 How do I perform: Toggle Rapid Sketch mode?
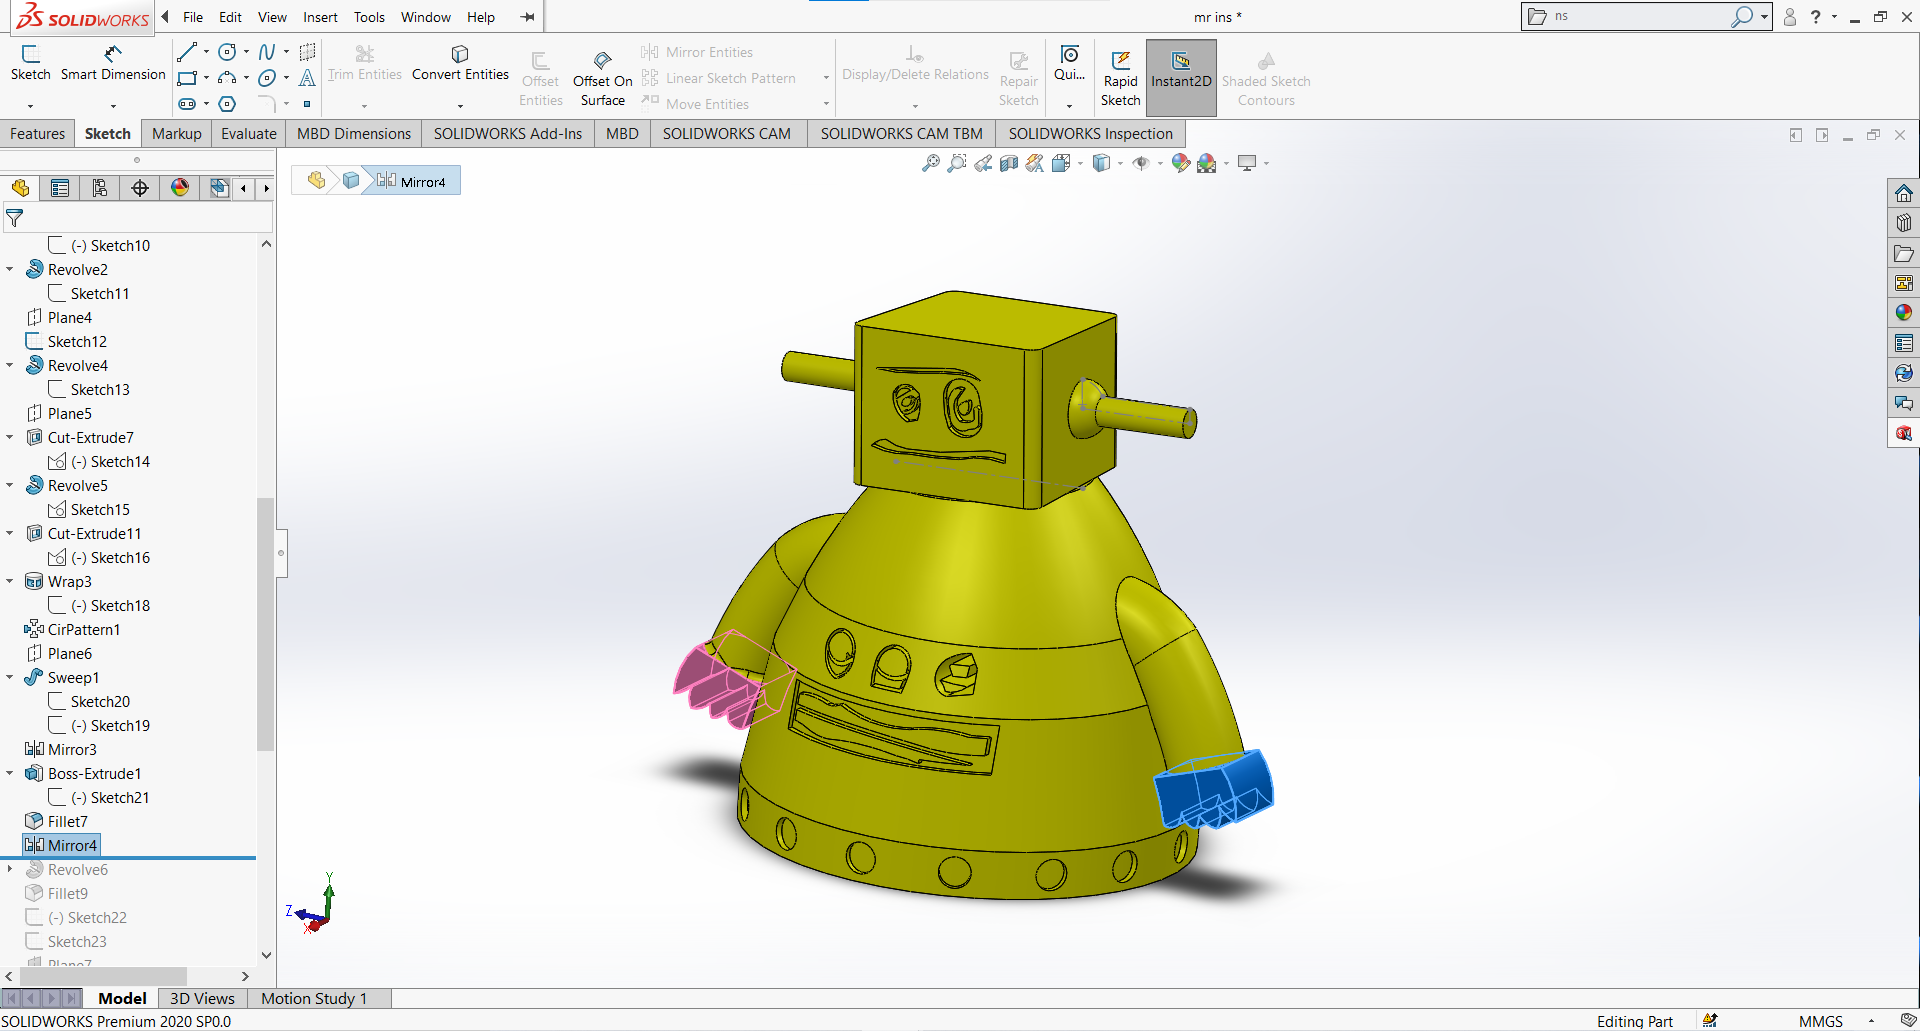(x=1120, y=78)
